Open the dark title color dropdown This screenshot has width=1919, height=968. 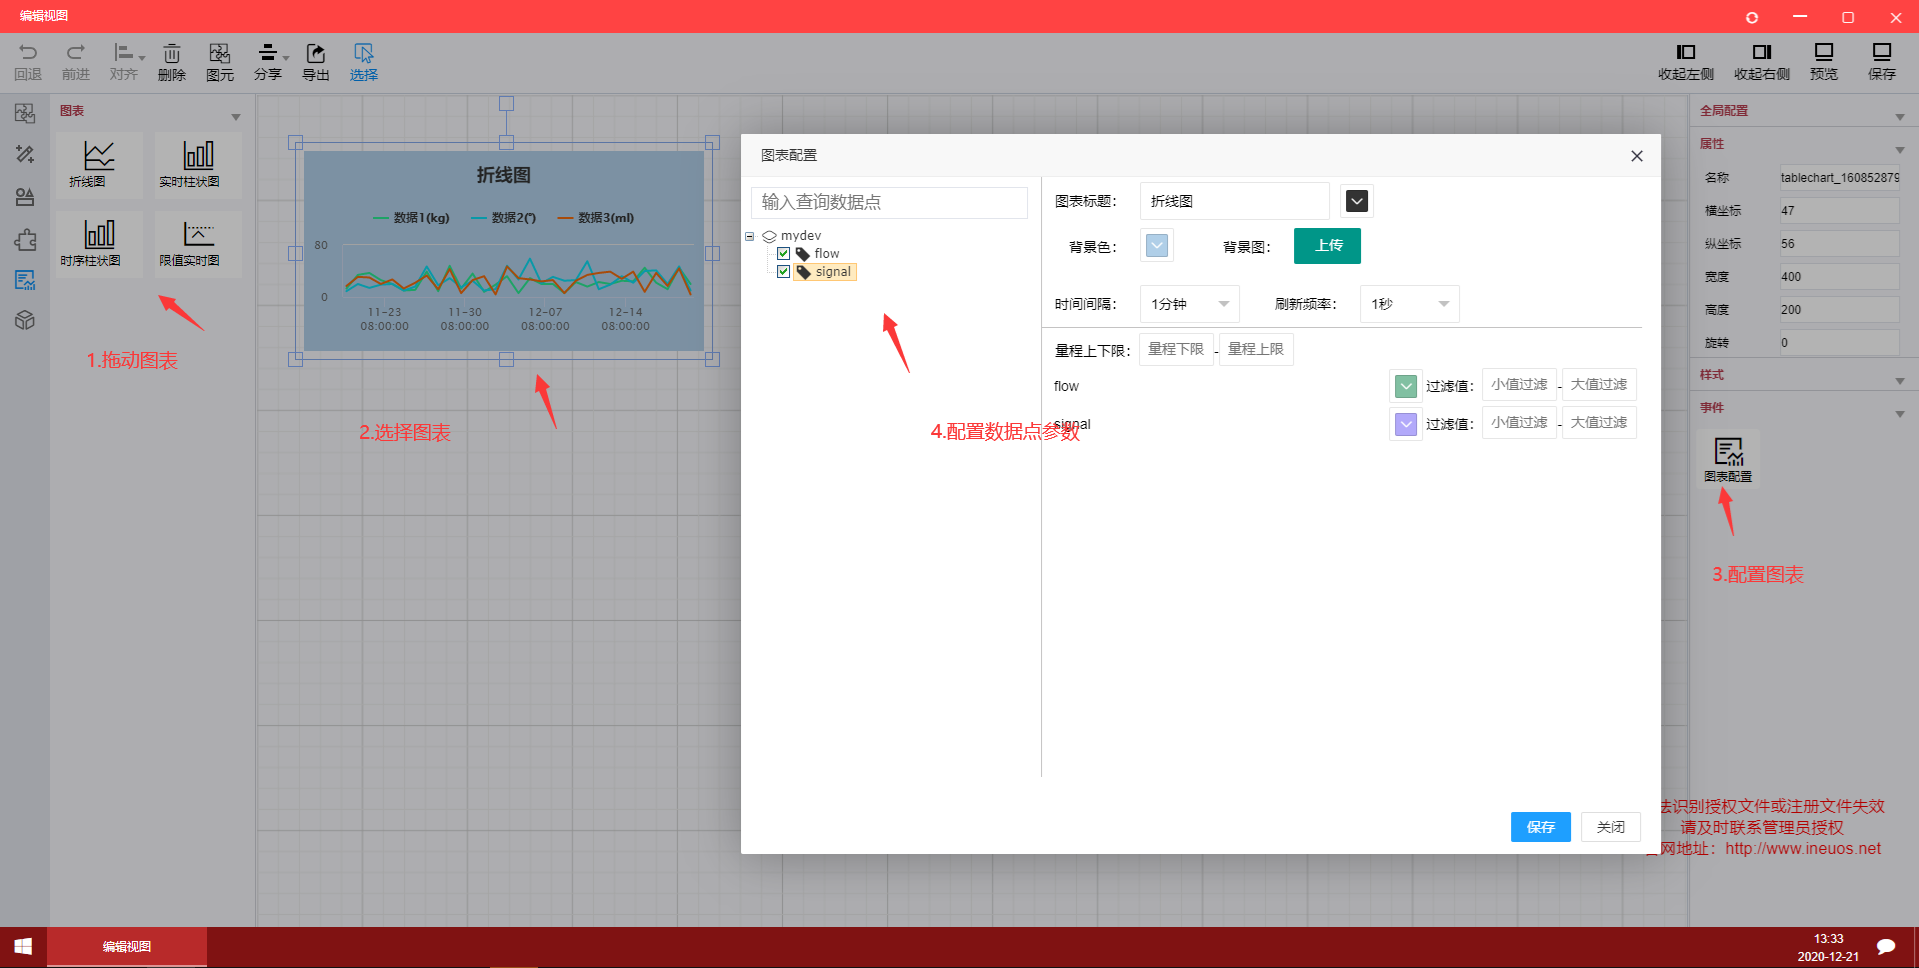click(x=1357, y=201)
